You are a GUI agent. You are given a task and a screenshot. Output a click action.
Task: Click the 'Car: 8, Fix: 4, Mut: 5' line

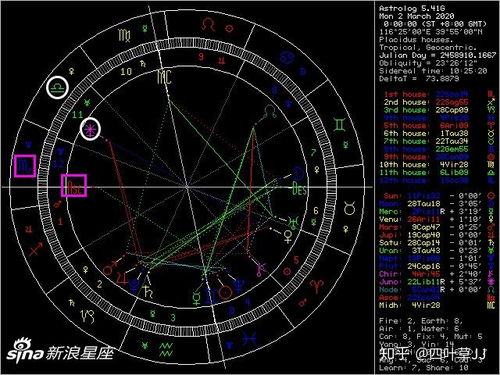click(x=430, y=336)
